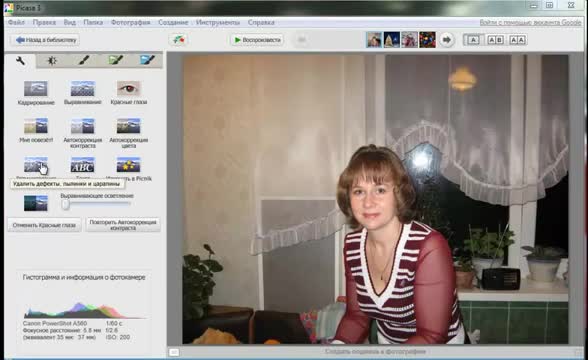Apply the Мне повезёт! auto fix
Screen dimensions: 588x360
36,130
